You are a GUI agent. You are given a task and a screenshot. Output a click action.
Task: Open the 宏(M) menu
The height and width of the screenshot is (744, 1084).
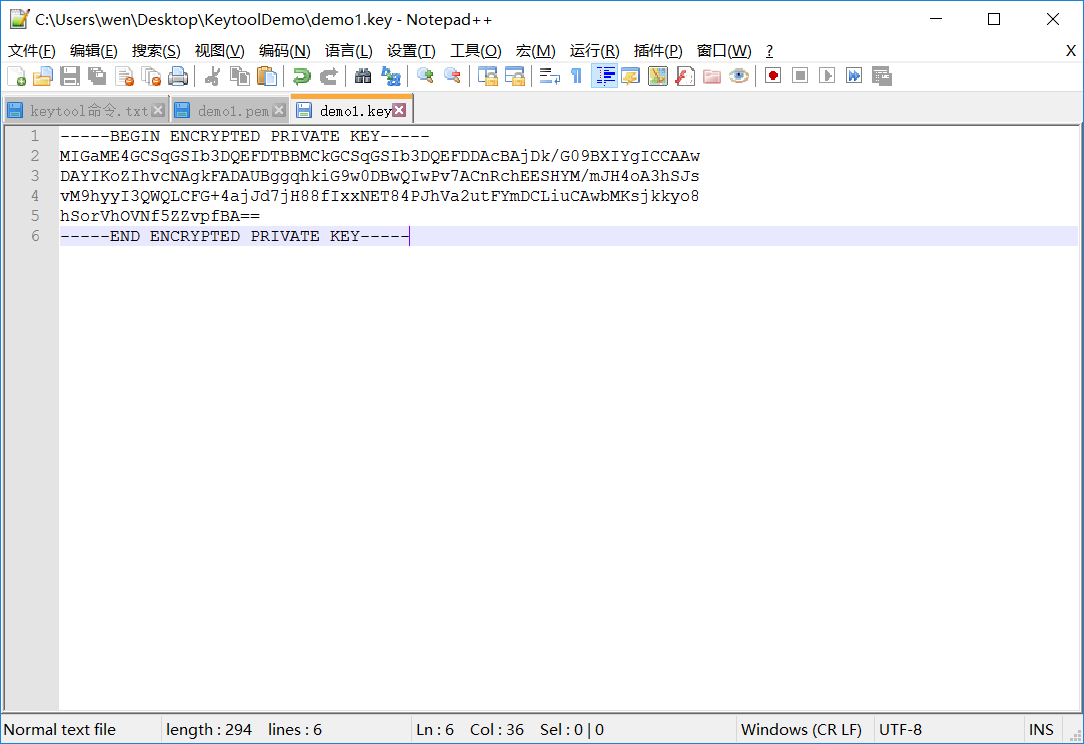(536, 50)
